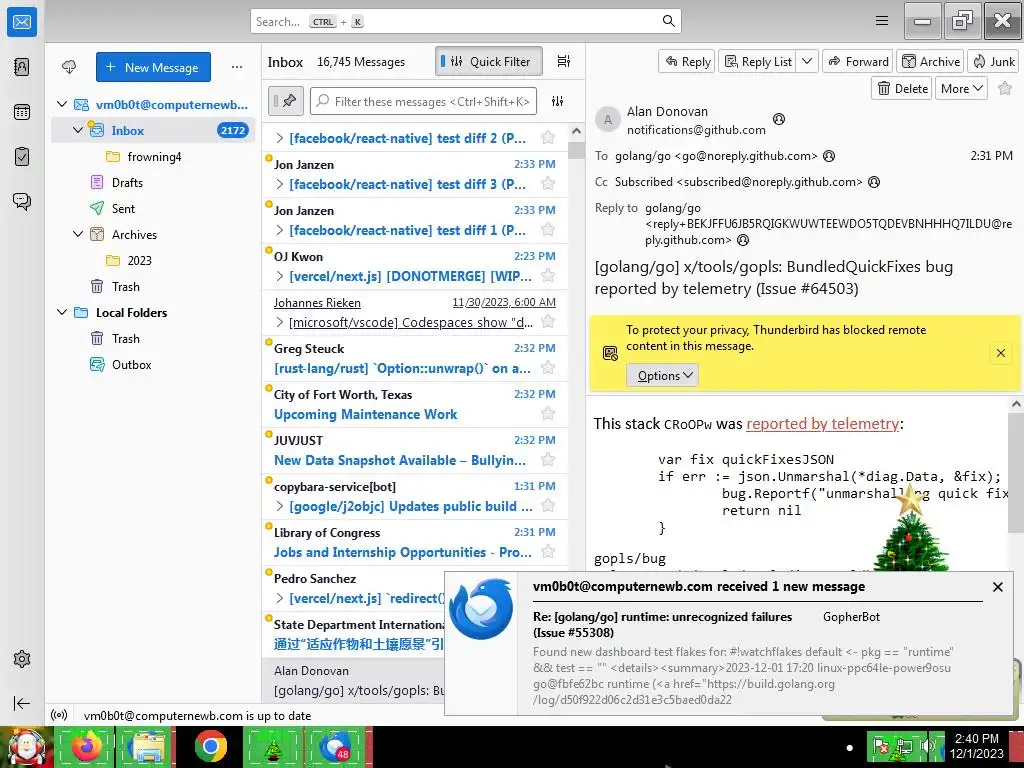The height and width of the screenshot is (768, 1024).
Task: Open Thunderbird taskbar icon
Action: (x=336, y=746)
